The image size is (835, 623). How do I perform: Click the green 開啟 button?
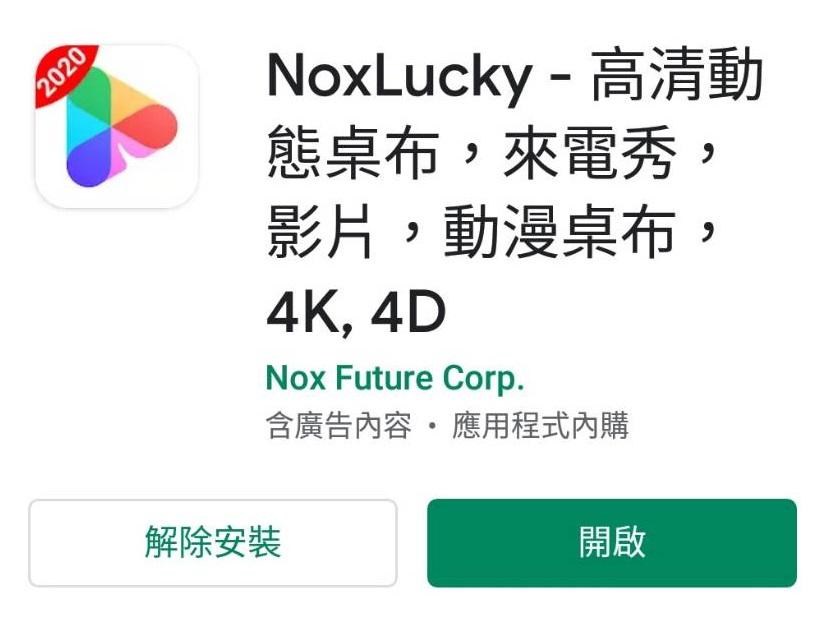(612, 543)
